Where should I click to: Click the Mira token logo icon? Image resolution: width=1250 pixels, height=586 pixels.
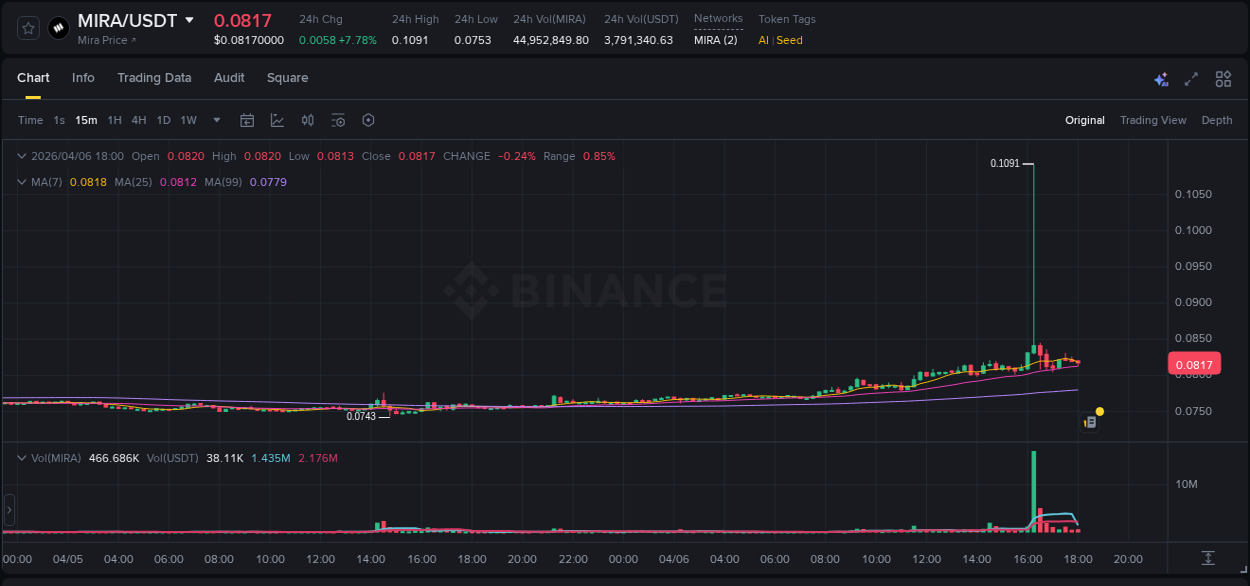pyautogui.click(x=59, y=28)
